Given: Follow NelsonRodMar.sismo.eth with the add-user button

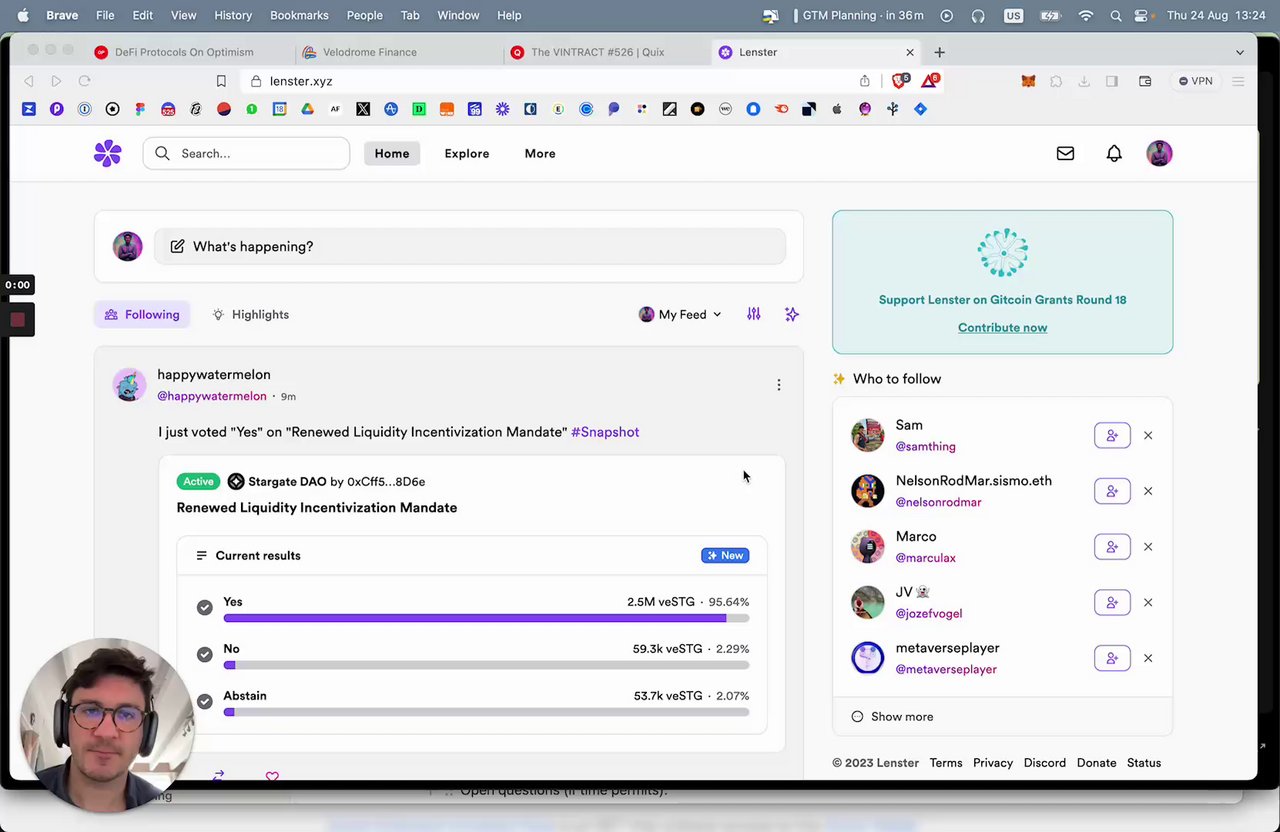Looking at the screenshot, I should point(1112,491).
